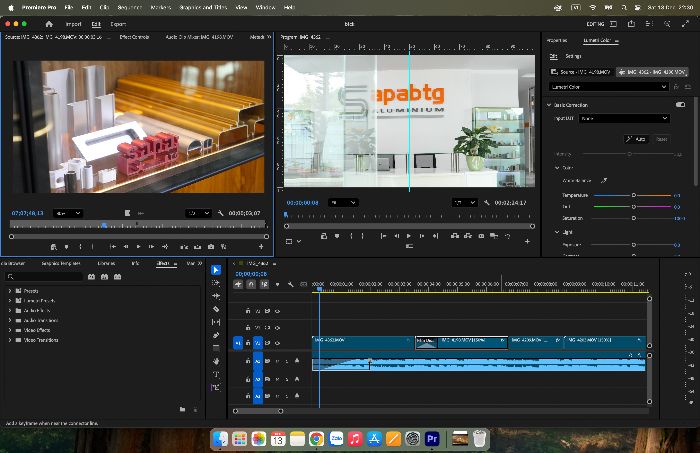Toggle Linked Selection in timeline
Image resolution: width=700 pixels, height=453 pixels.
[x=264, y=284]
